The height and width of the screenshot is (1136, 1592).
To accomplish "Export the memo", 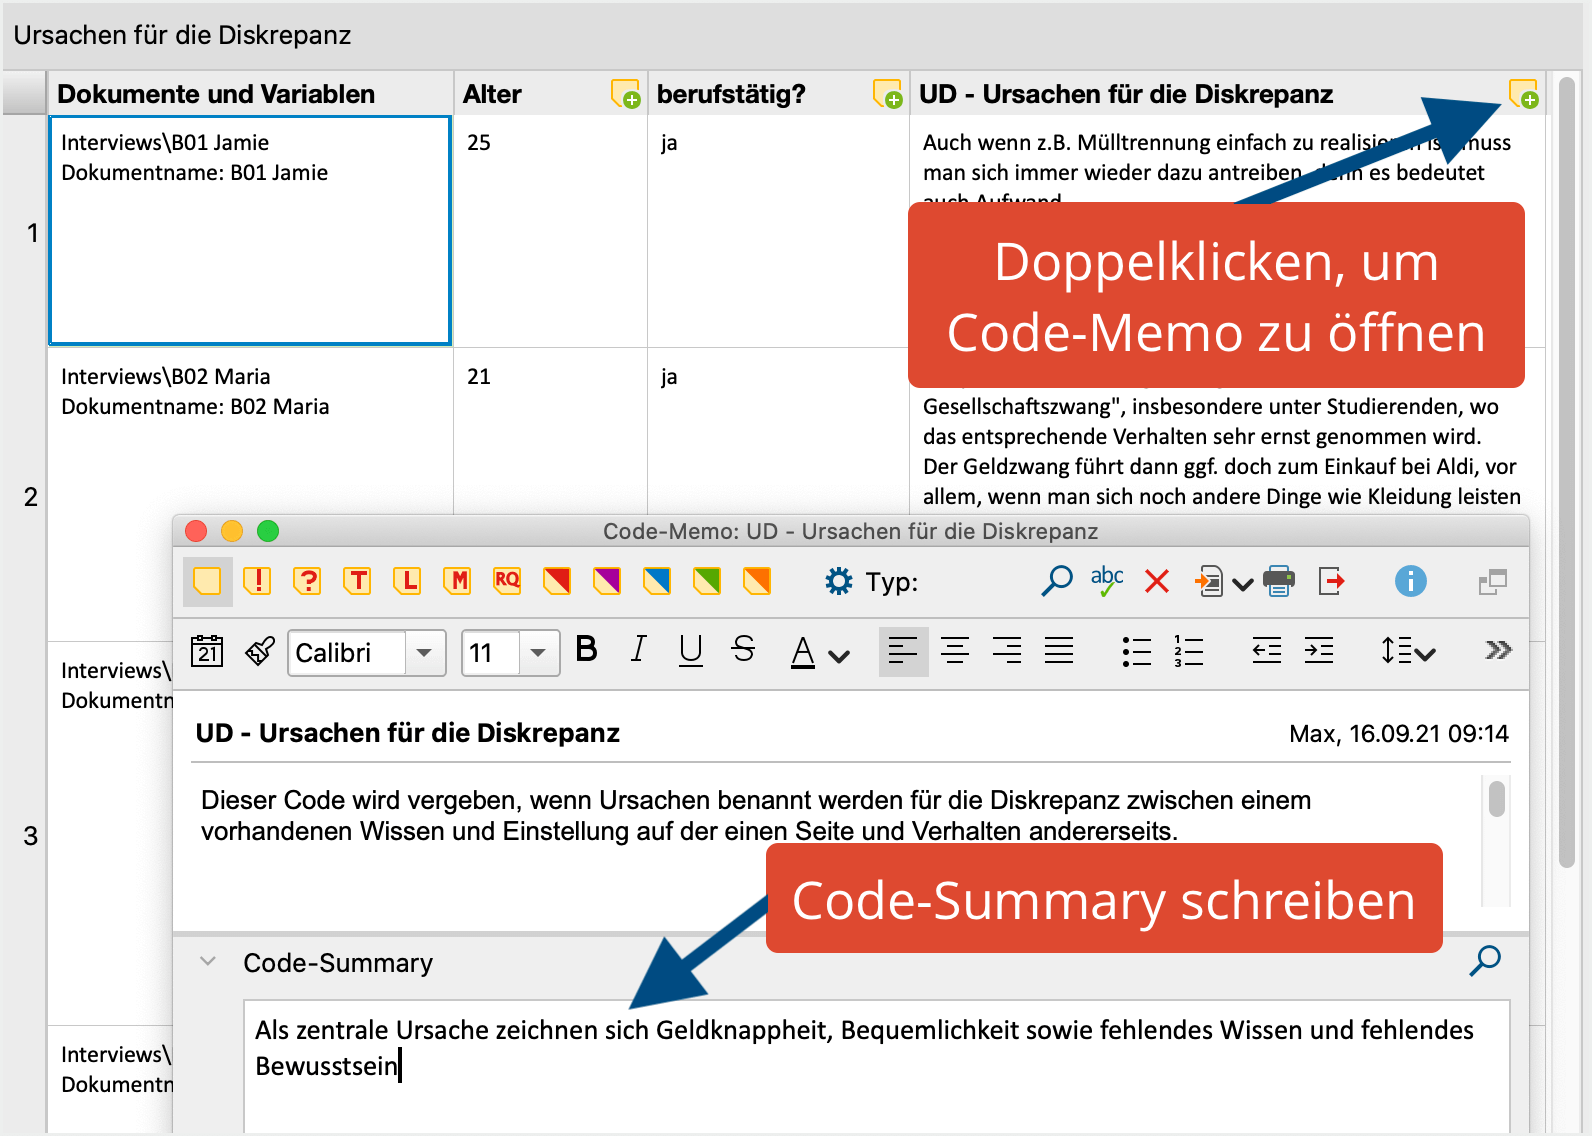I will 1331,581.
